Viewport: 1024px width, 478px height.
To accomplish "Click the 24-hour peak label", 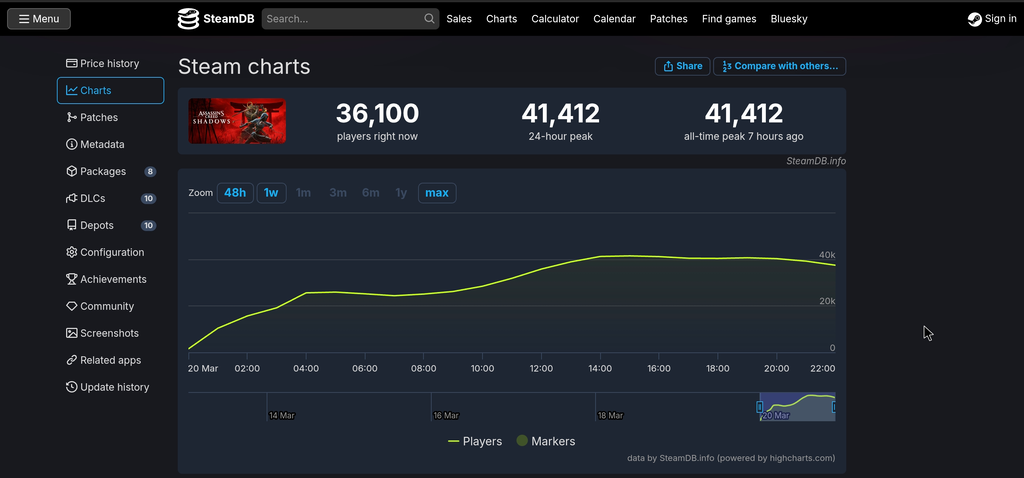I will [x=560, y=136].
